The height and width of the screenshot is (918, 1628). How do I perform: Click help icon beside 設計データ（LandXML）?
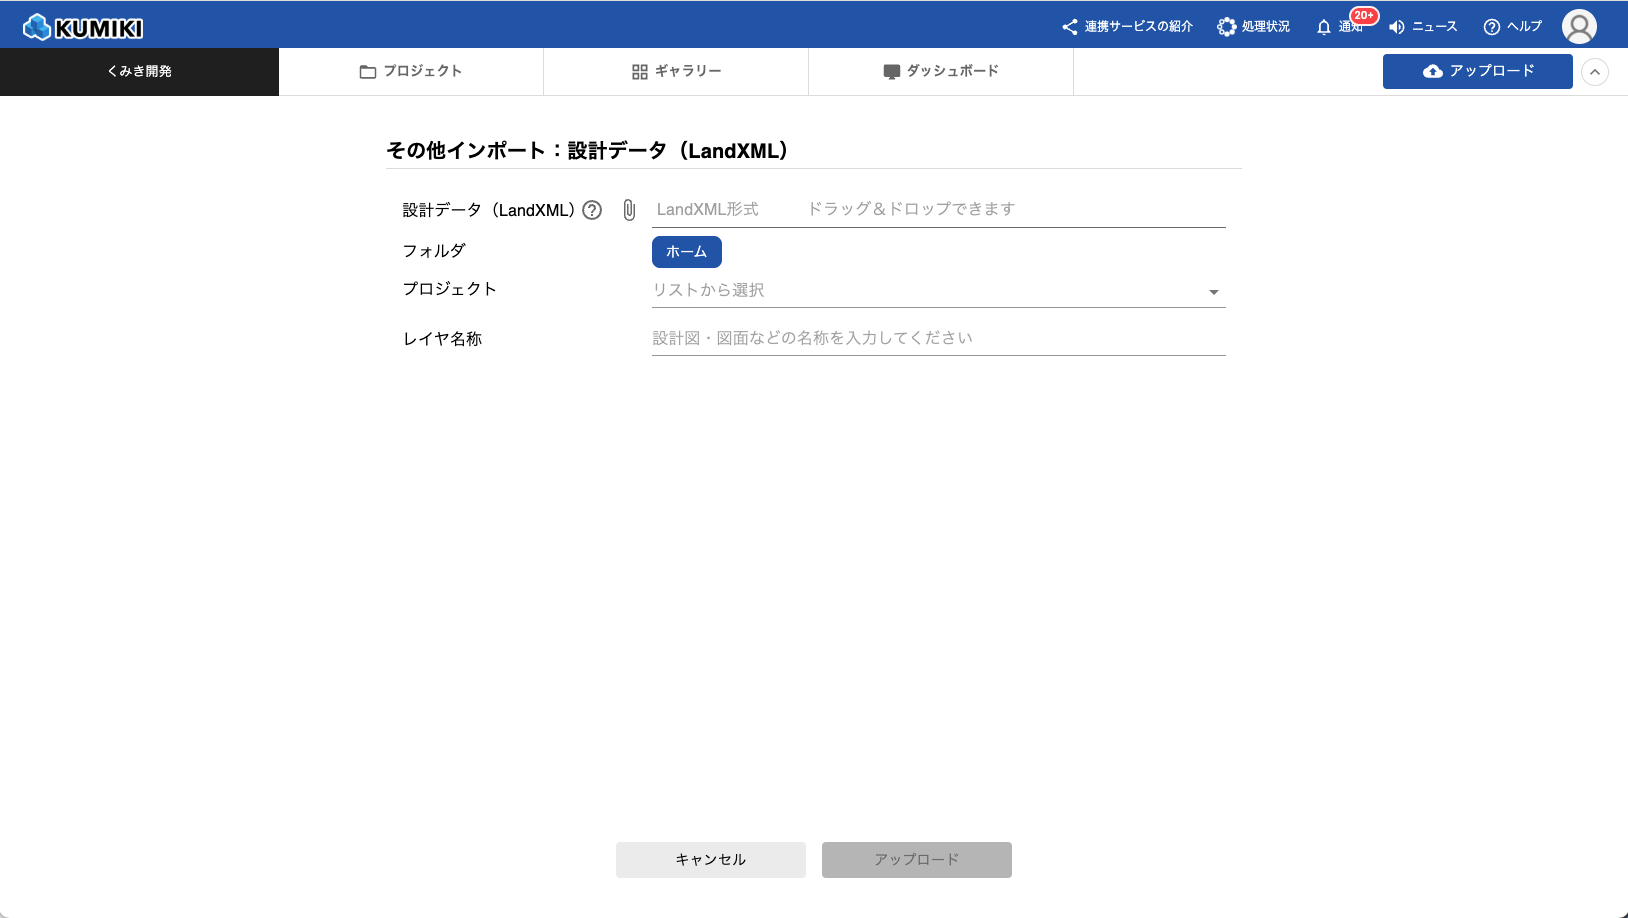click(x=592, y=210)
